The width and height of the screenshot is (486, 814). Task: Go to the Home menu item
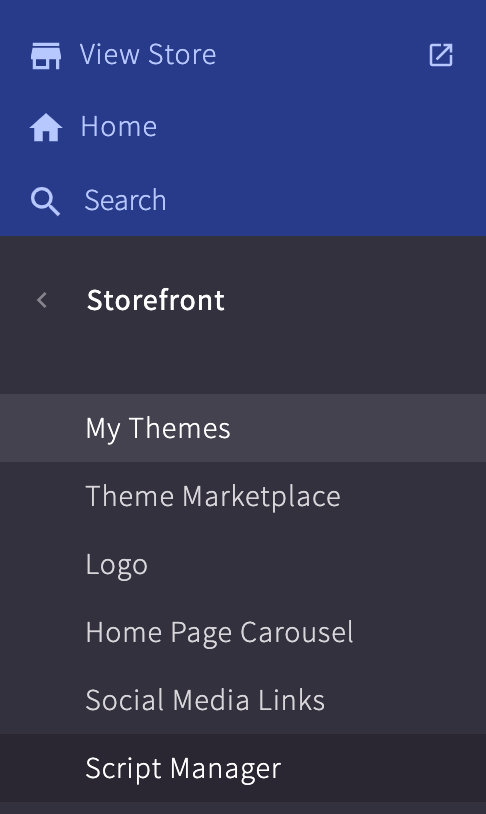(x=119, y=127)
